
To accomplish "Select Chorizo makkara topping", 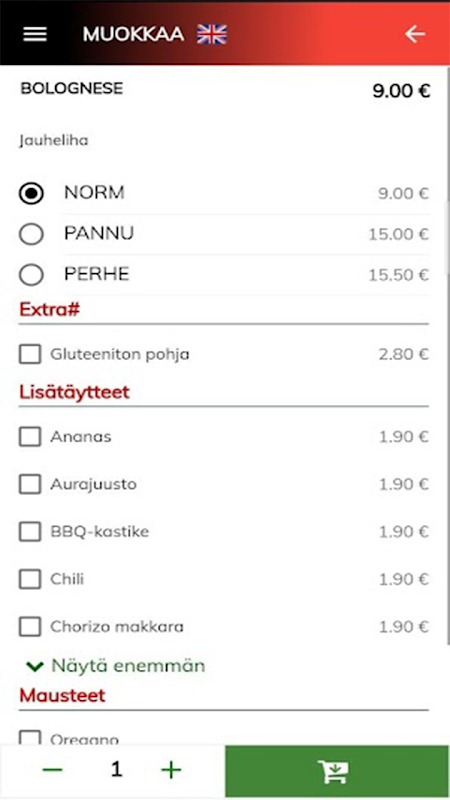I will (30, 627).
